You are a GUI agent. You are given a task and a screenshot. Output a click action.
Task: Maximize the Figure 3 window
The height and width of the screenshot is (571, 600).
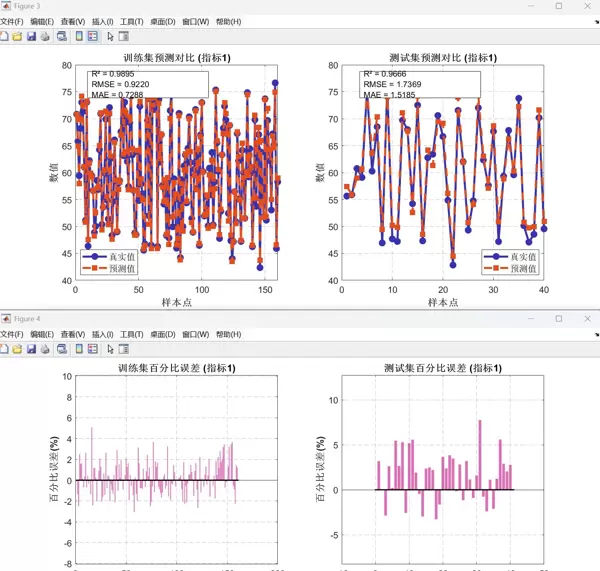pos(558,6)
